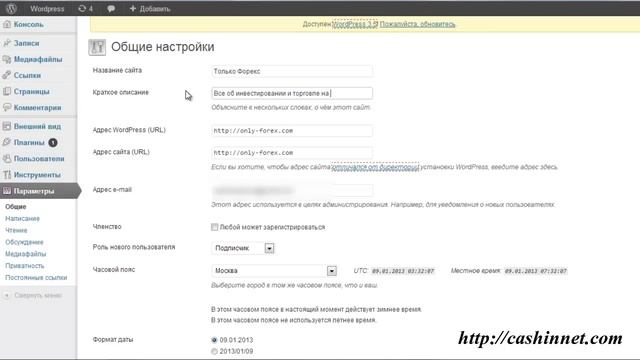640x360 pixels.
Task: Open the Внешний вид menu item
Action: point(37,127)
